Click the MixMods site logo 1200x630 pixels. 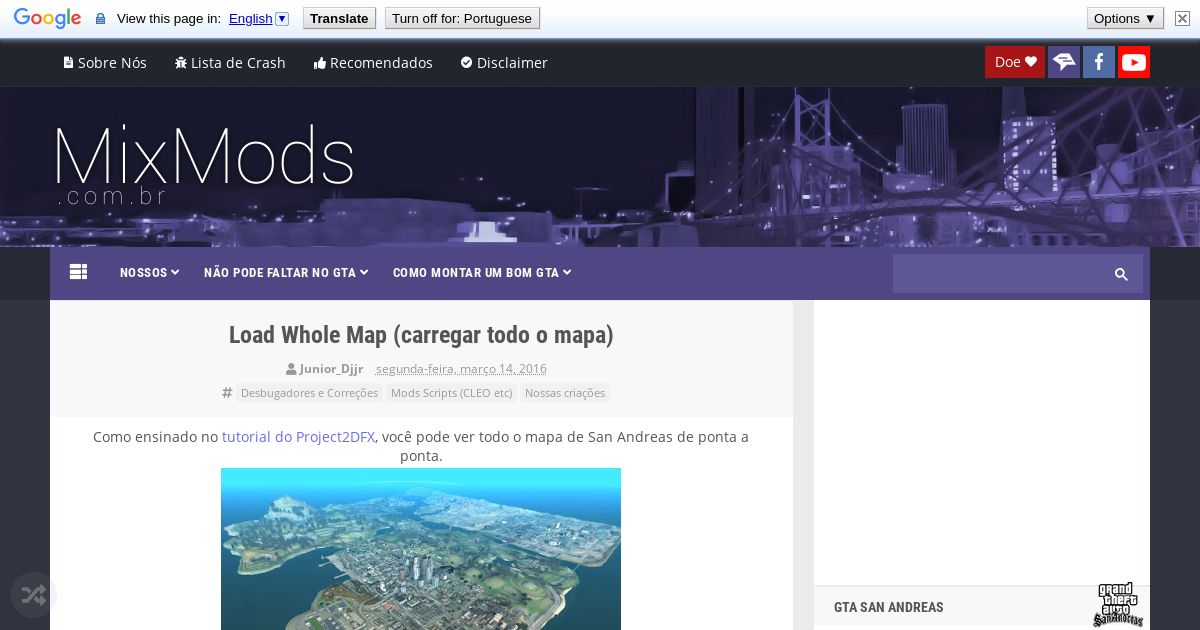[x=204, y=165]
